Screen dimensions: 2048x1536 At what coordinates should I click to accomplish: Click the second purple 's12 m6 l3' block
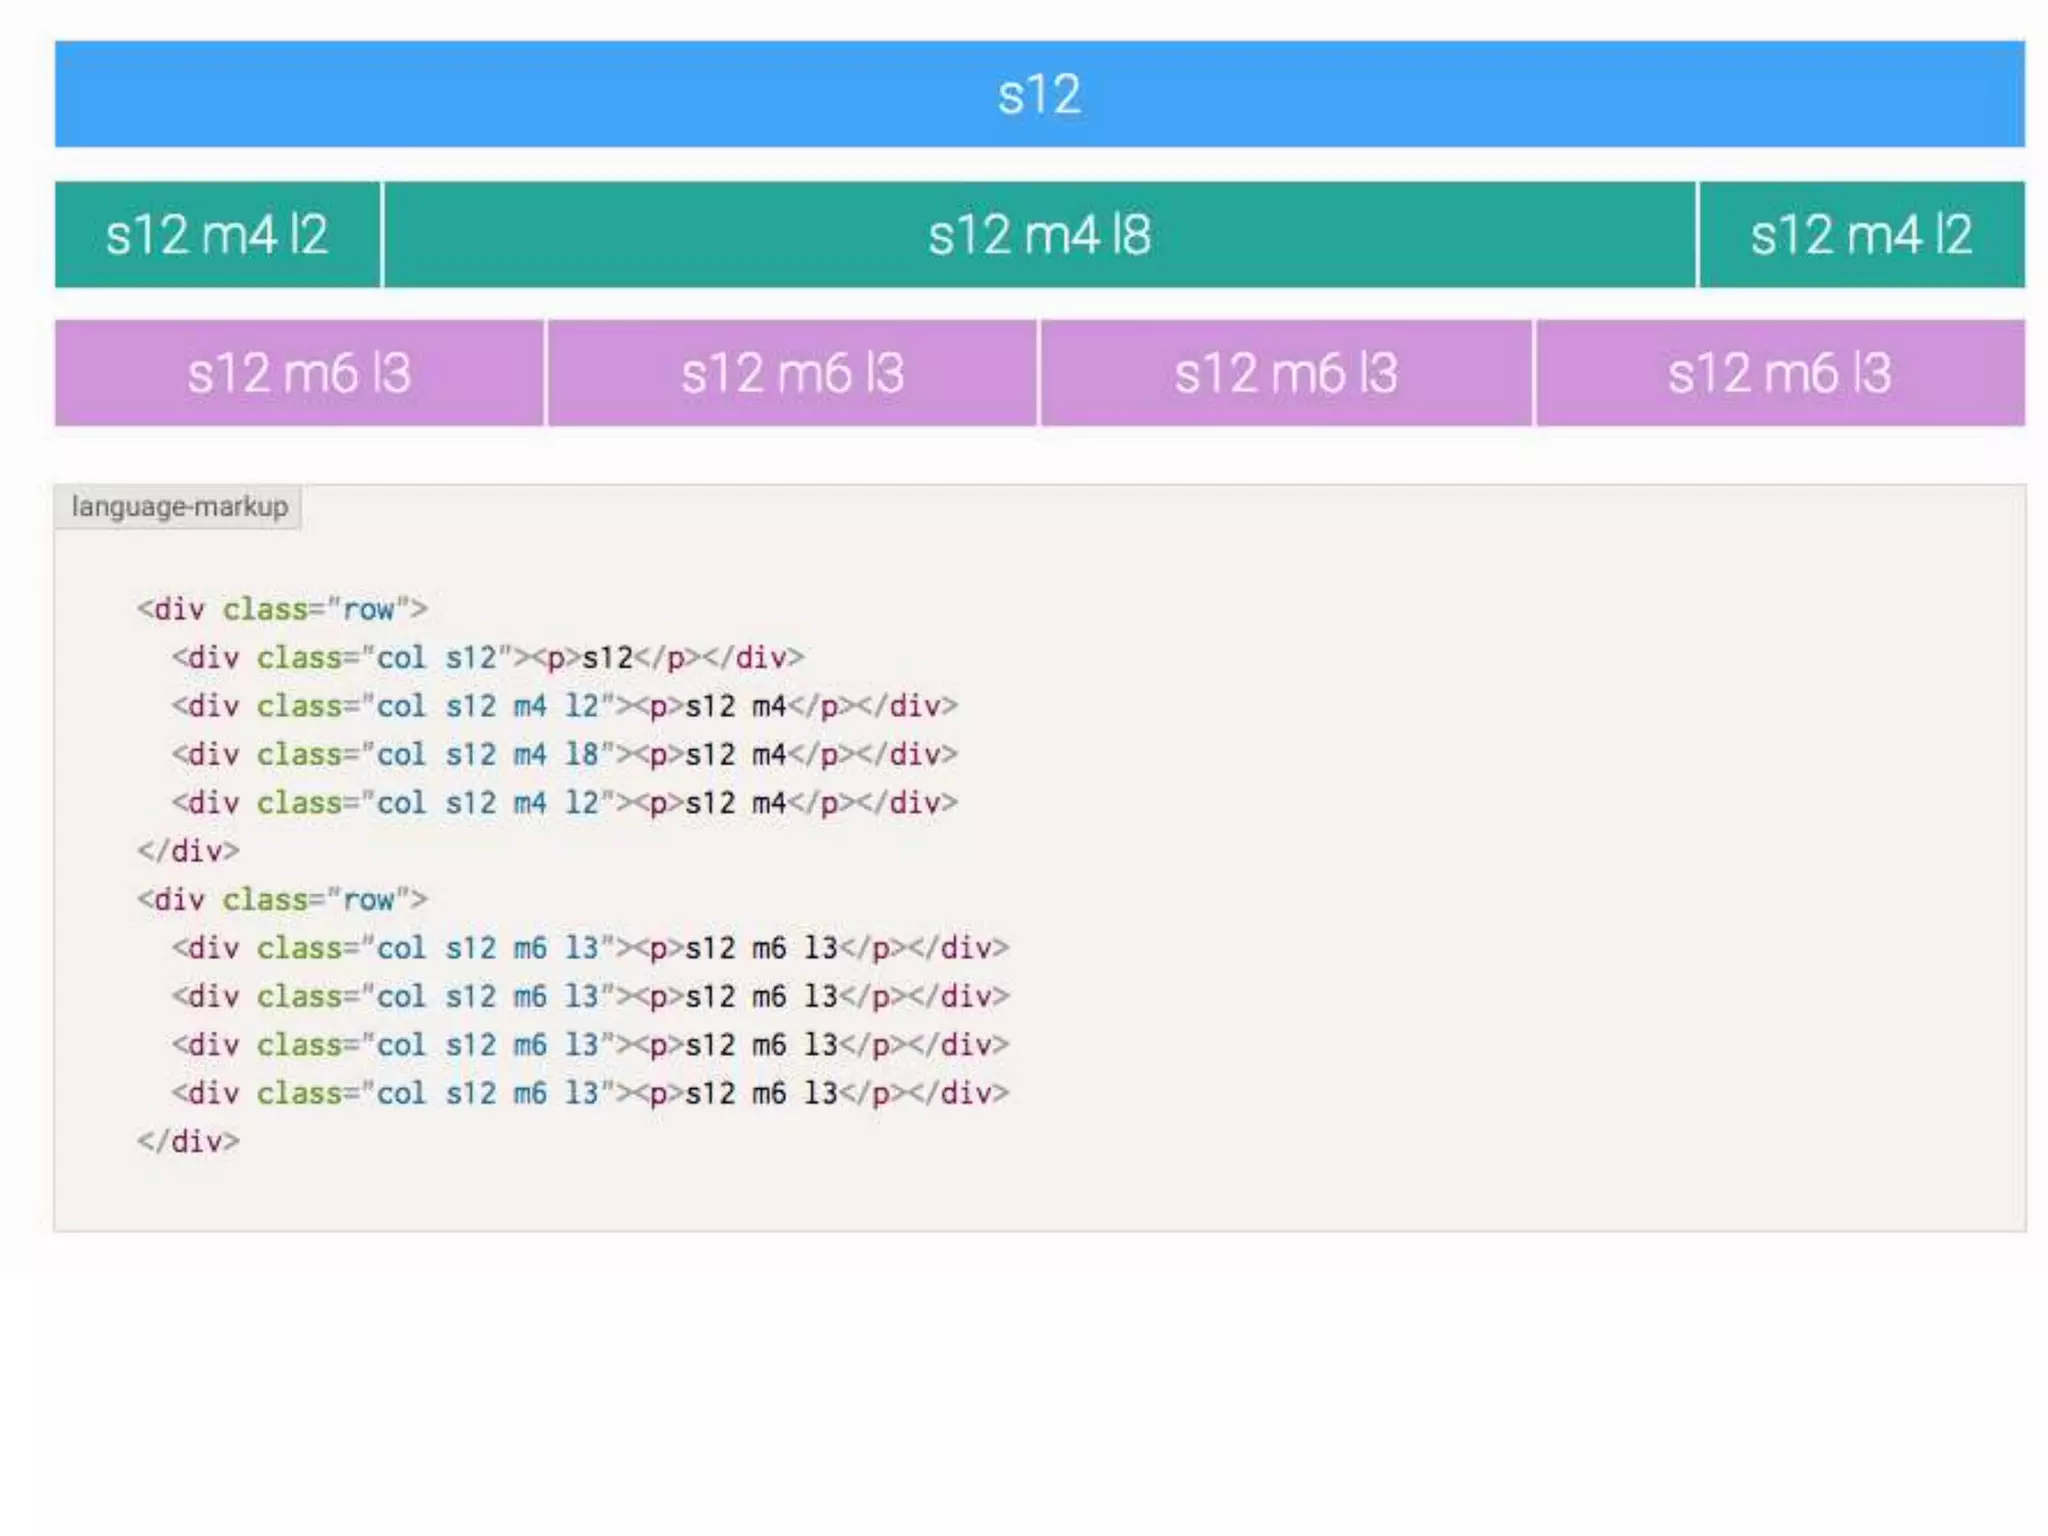tap(792, 373)
